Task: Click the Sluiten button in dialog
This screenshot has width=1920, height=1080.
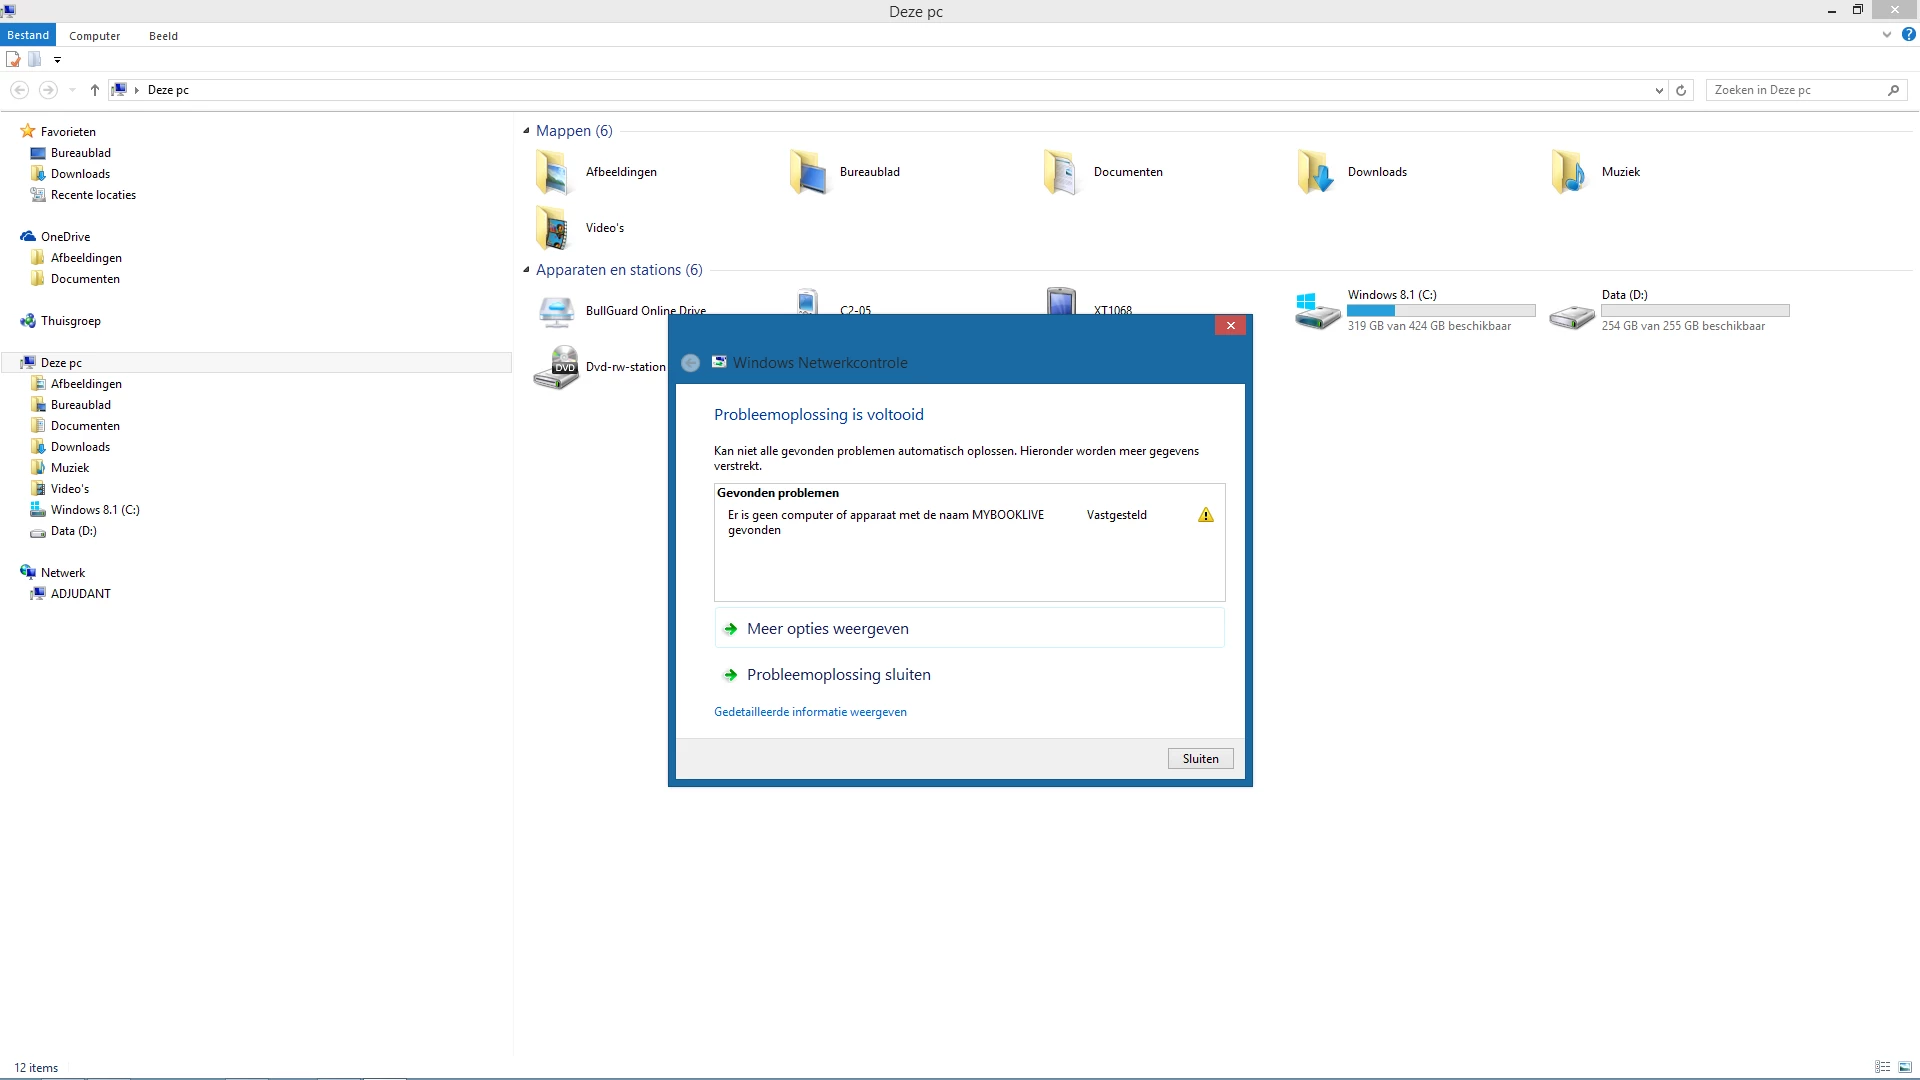Action: [x=1200, y=759]
